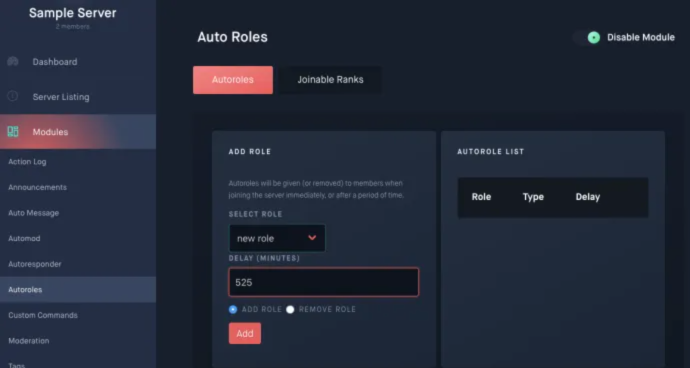Click the Modules grid icon
The image size is (690, 368).
click(13, 132)
